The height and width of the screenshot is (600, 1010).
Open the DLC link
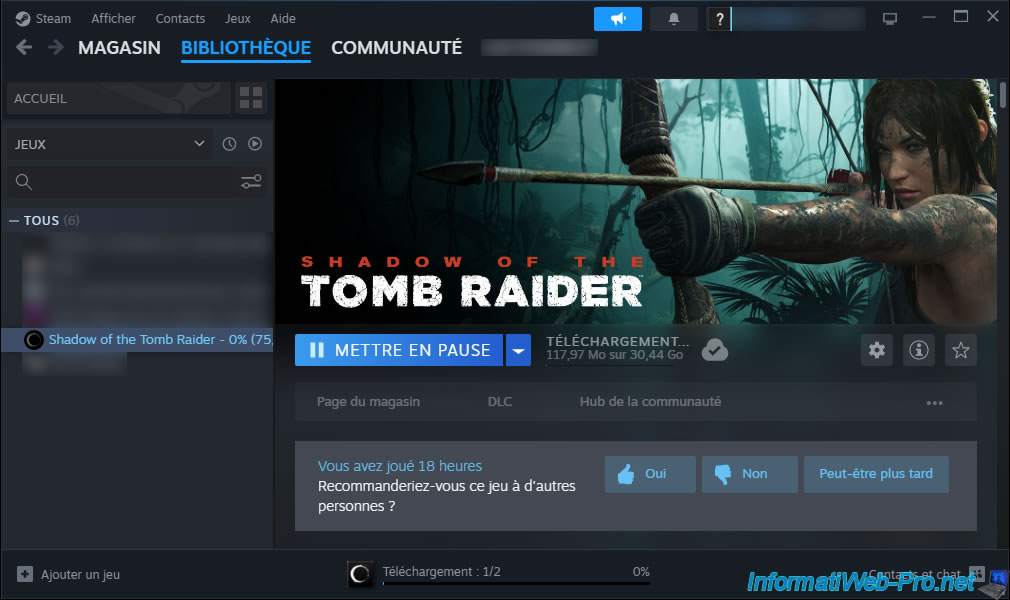[500, 402]
